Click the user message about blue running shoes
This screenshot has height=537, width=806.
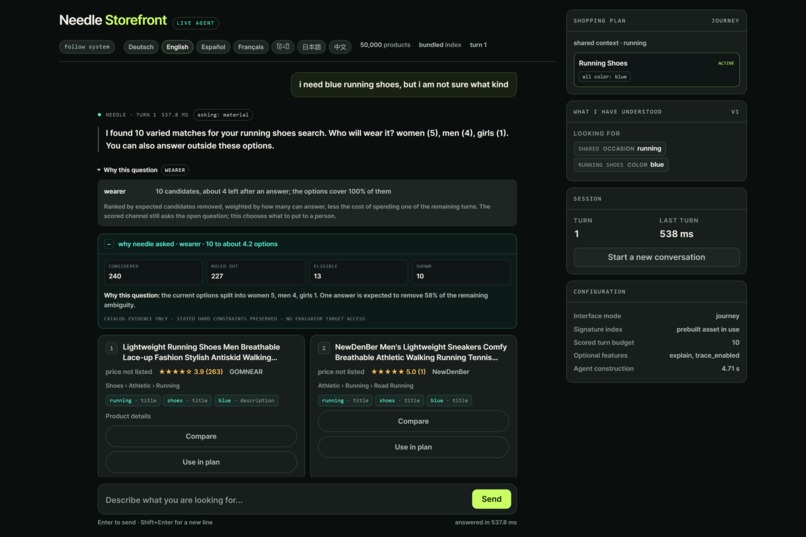click(x=404, y=85)
